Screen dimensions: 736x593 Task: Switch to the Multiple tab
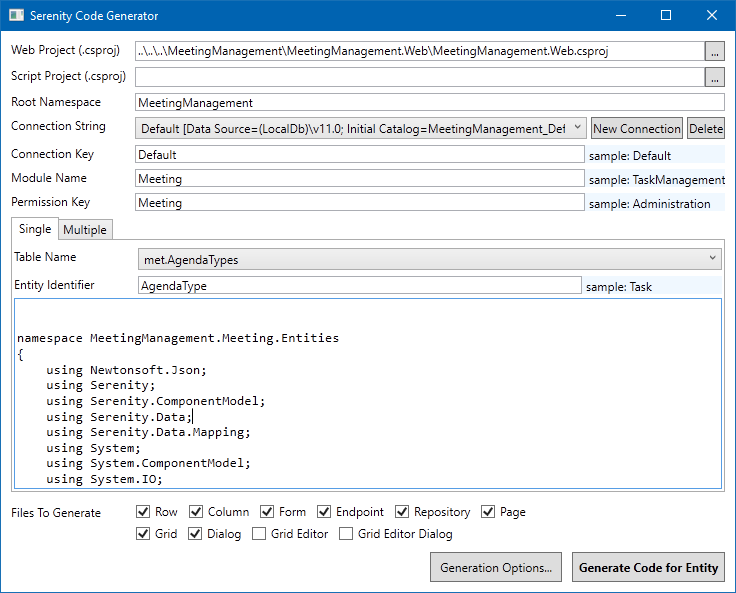[85, 230]
